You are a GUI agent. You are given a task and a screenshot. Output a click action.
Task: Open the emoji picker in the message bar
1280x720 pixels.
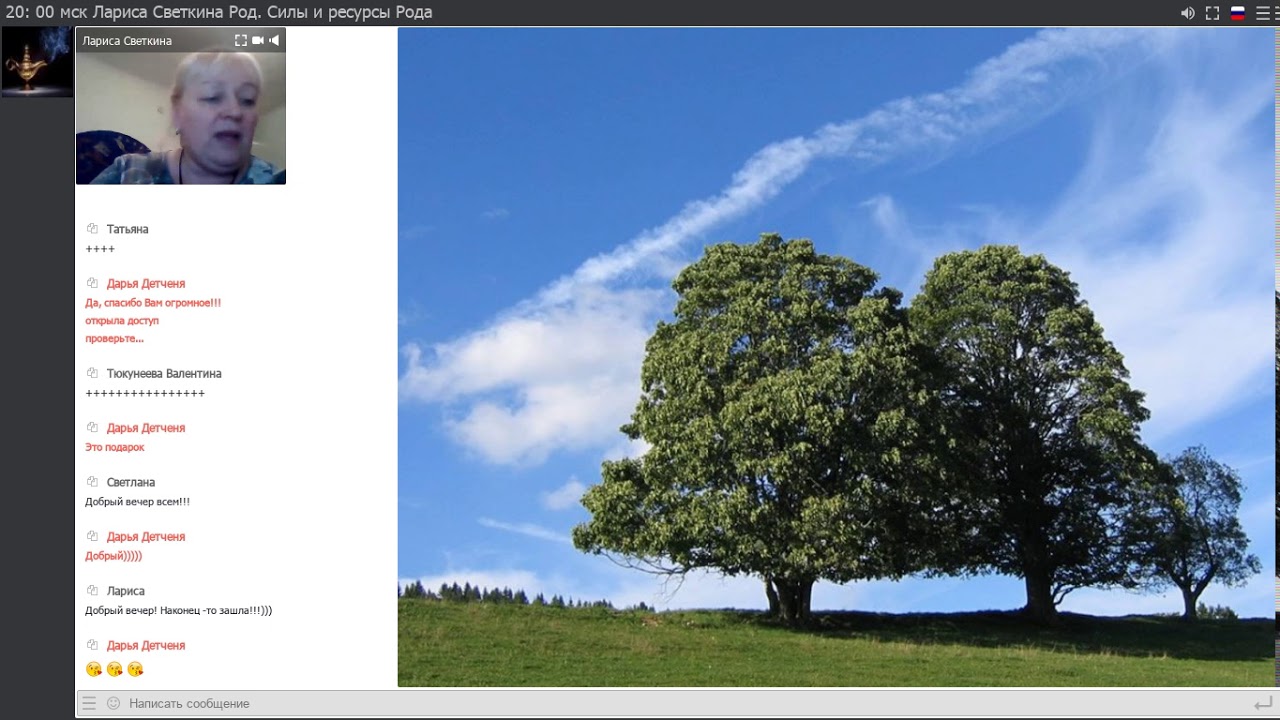click(x=113, y=703)
